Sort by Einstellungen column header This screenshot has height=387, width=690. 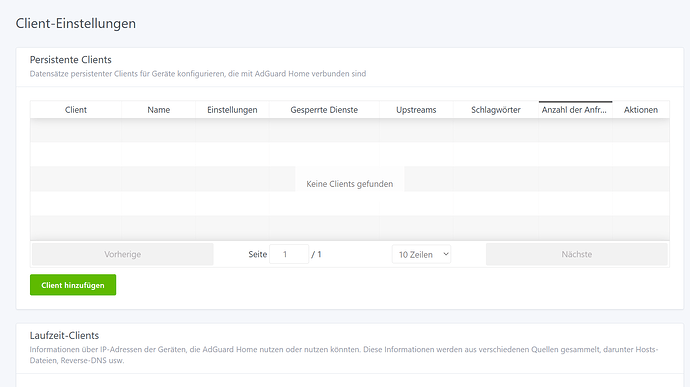[232, 110]
